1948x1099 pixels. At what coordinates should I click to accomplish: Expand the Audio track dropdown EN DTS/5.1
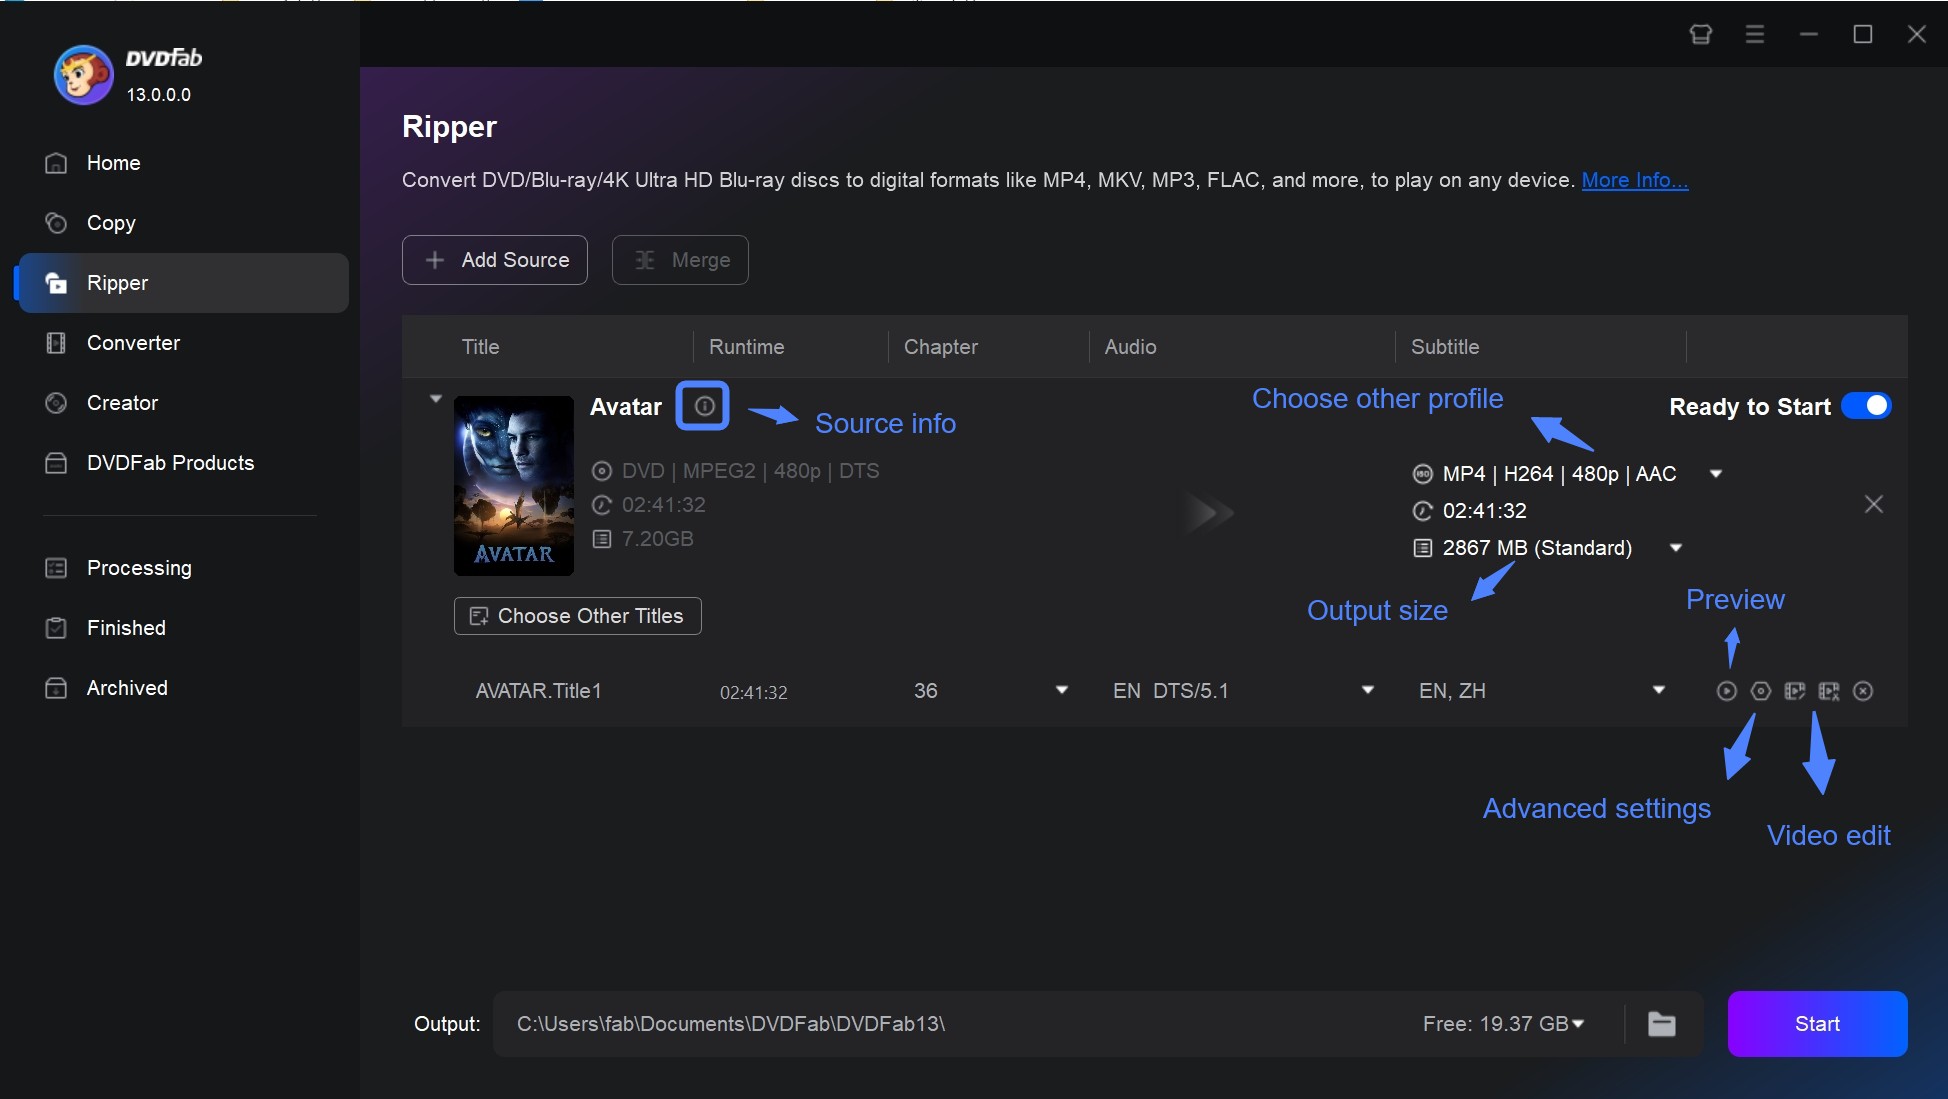[1369, 691]
